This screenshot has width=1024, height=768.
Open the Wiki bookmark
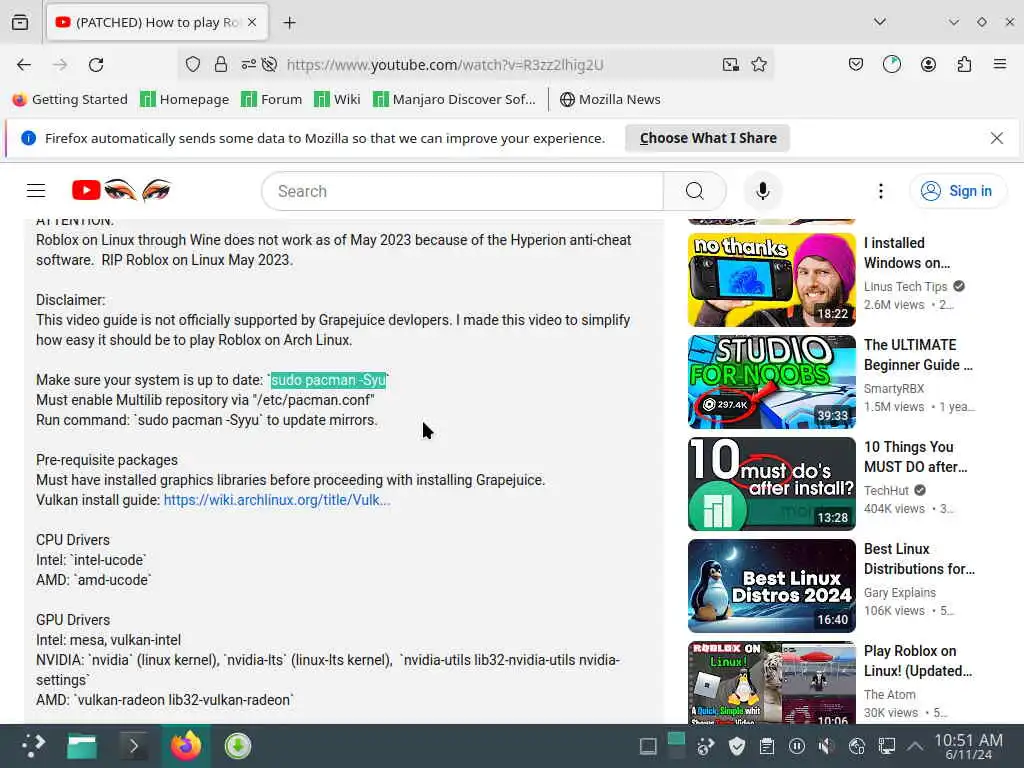337,99
